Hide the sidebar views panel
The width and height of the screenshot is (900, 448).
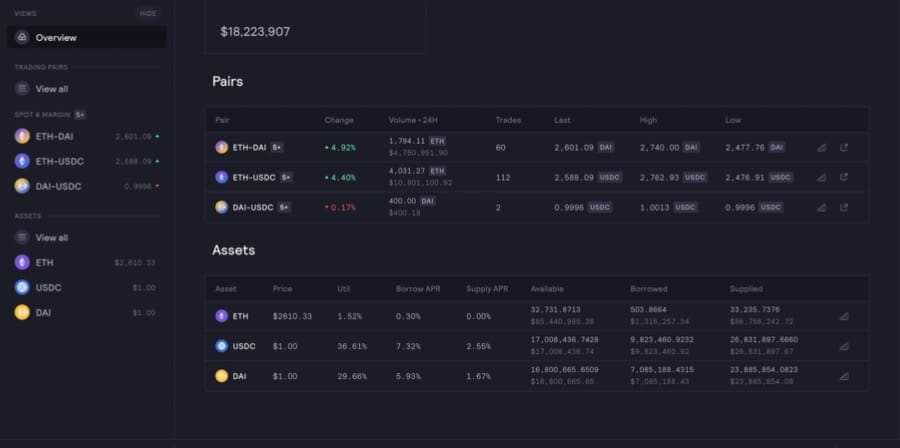click(x=148, y=13)
